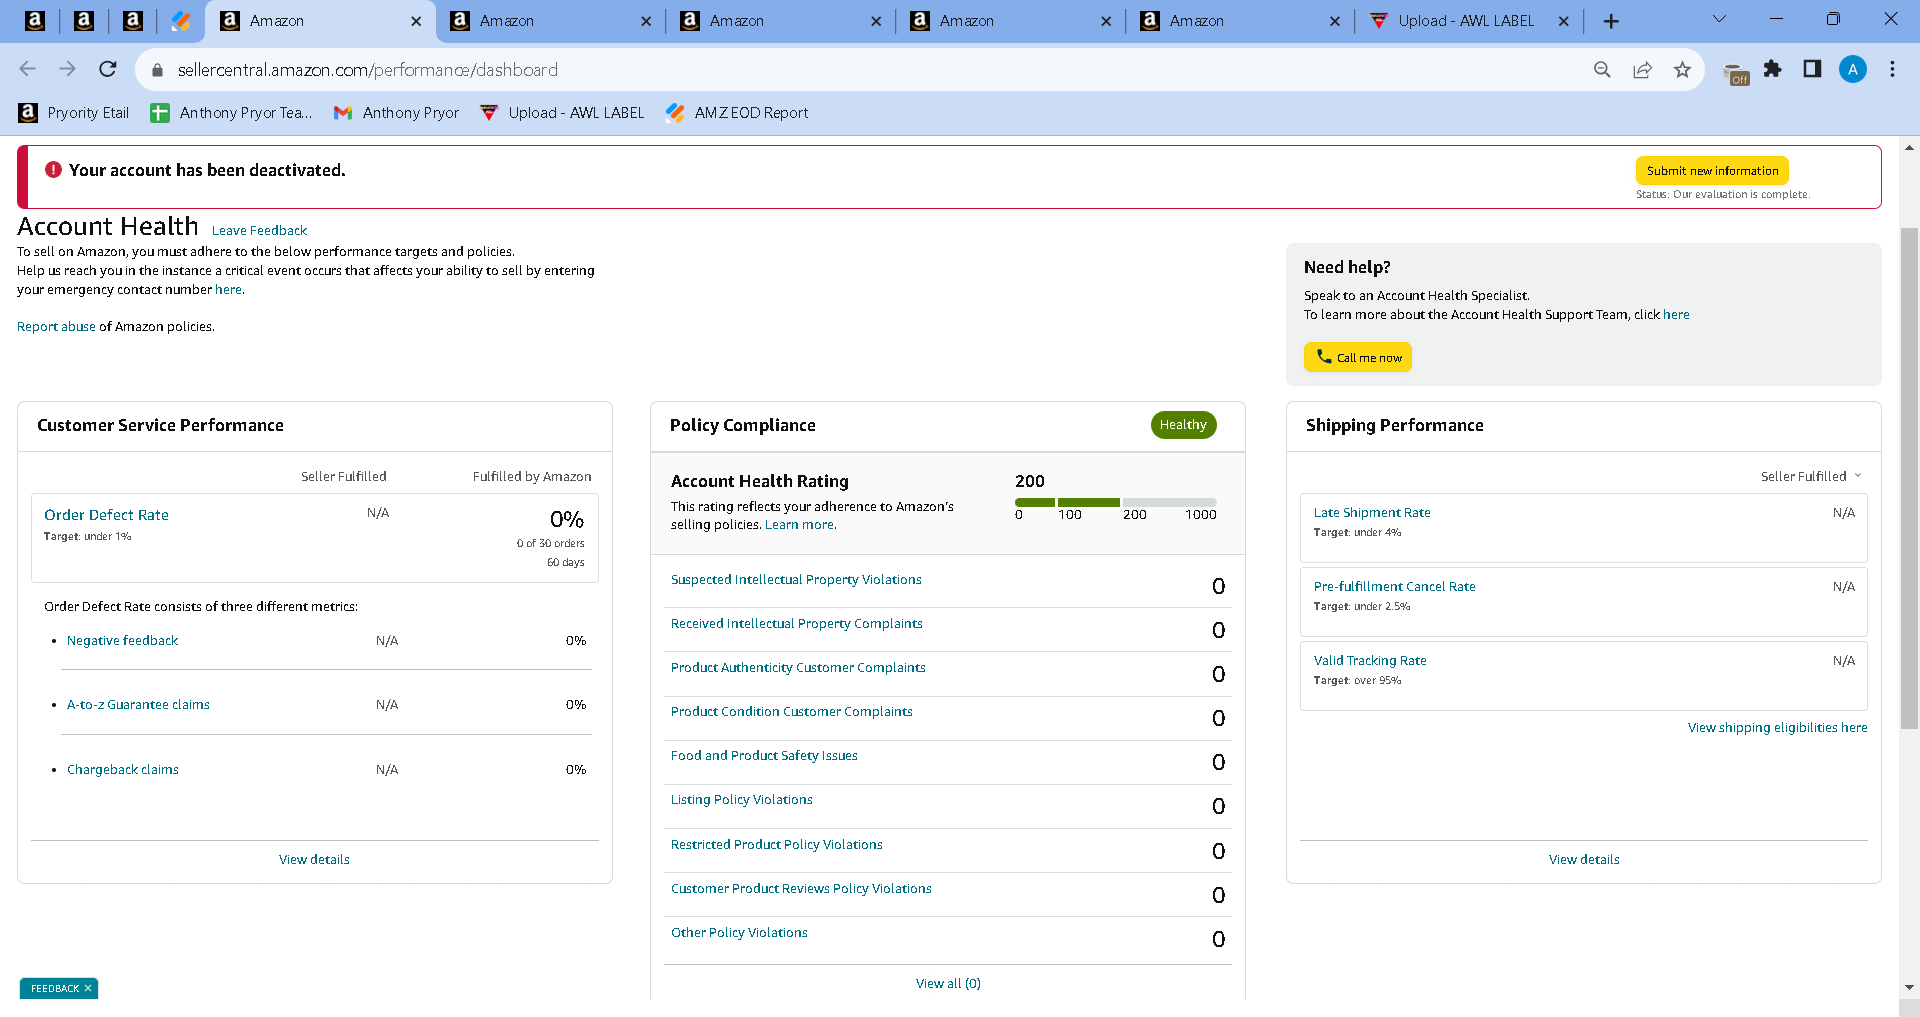The height and width of the screenshot is (1017, 1920).
Task: Open Restricted Product Policy Violations
Action: (776, 845)
